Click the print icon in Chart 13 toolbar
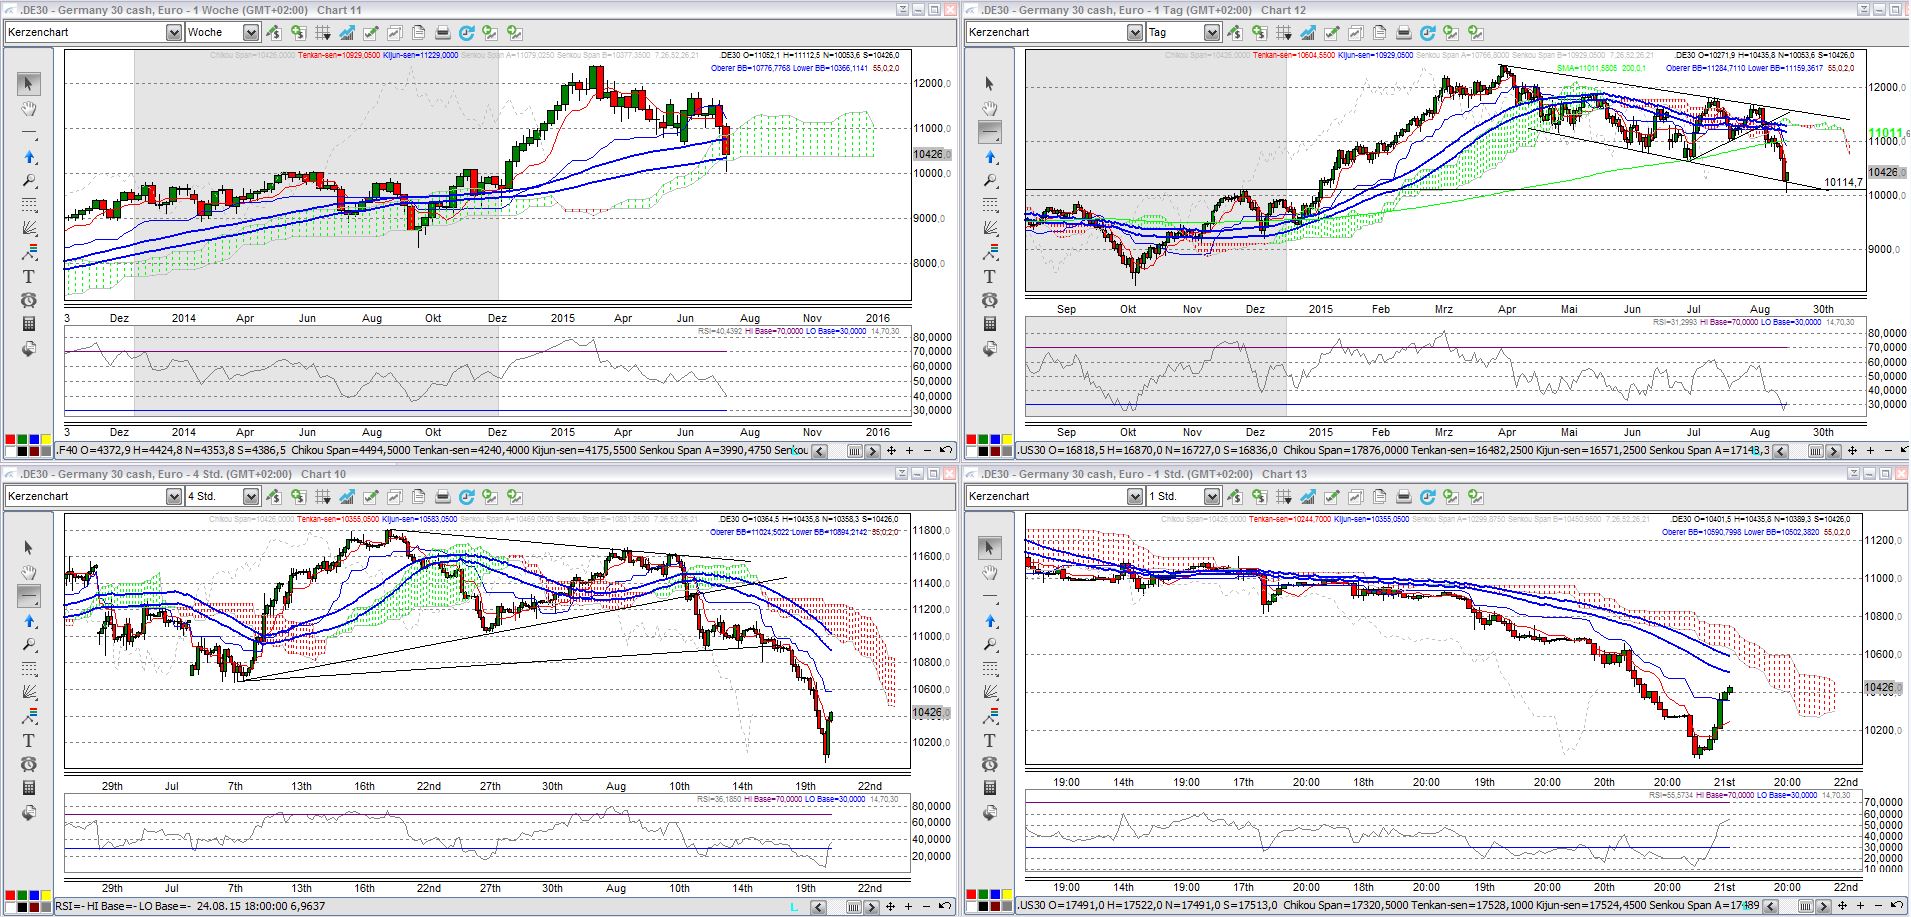The image size is (1911, 917). point(1403,497)
